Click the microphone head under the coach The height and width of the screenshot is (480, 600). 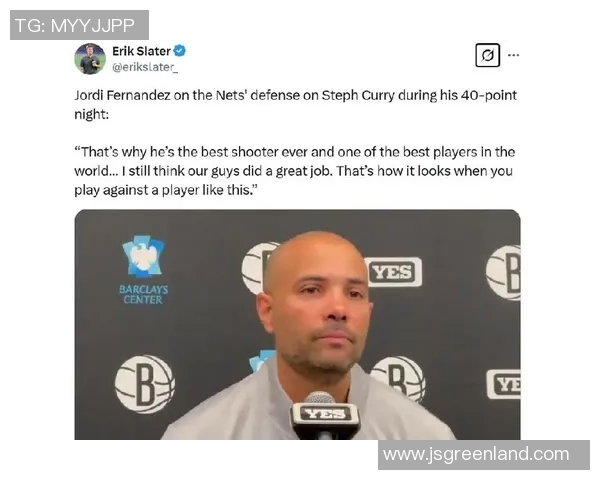[320, 397]
